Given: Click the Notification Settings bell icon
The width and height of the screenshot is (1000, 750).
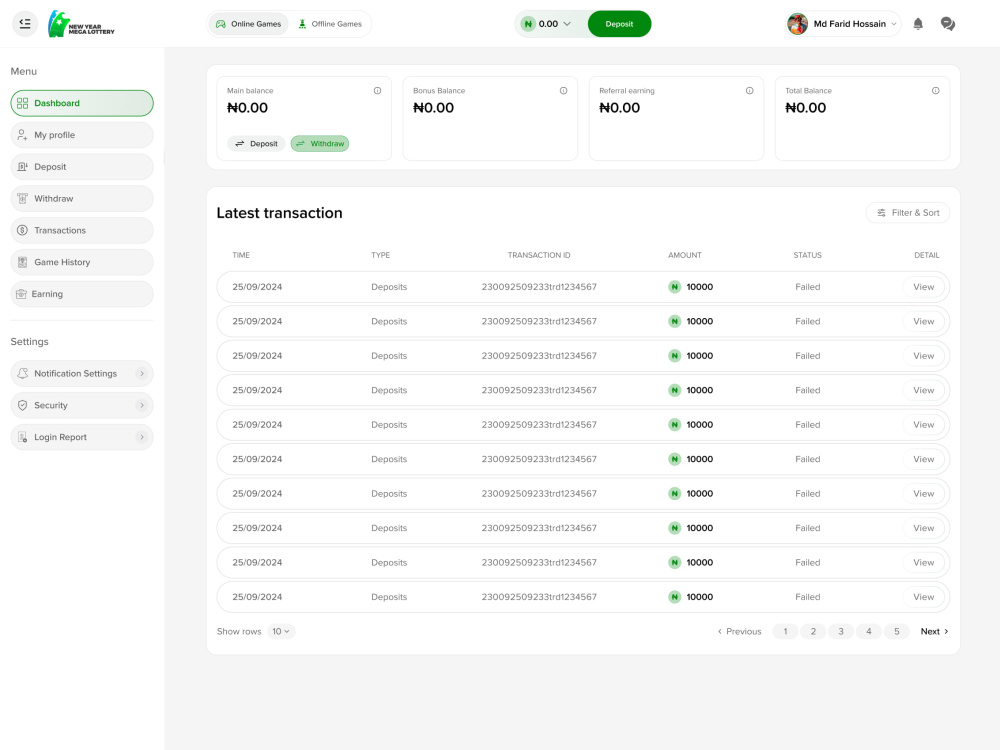Looking at the screenshot, I should coord(22,373).
